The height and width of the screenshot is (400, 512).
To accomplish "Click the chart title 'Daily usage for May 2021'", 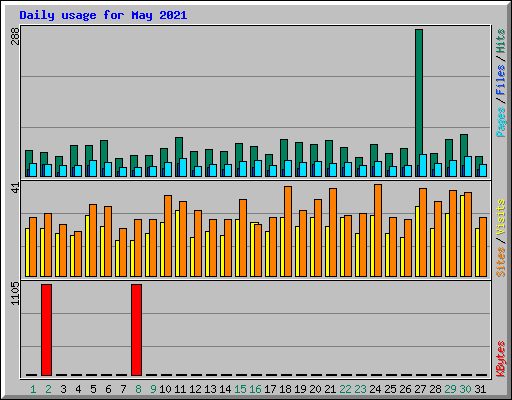I will pyautogui.click(x=103, y=15).
